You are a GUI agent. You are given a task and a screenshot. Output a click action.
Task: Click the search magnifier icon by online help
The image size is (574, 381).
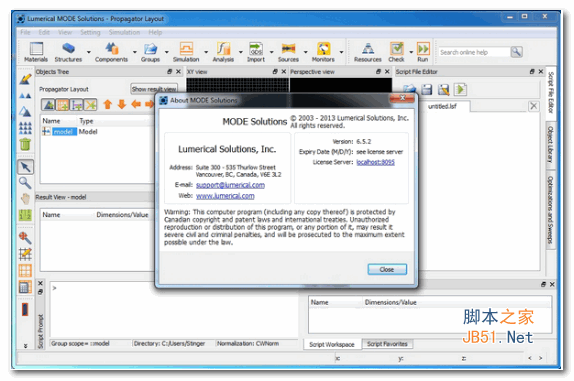(x=517, y=52)
